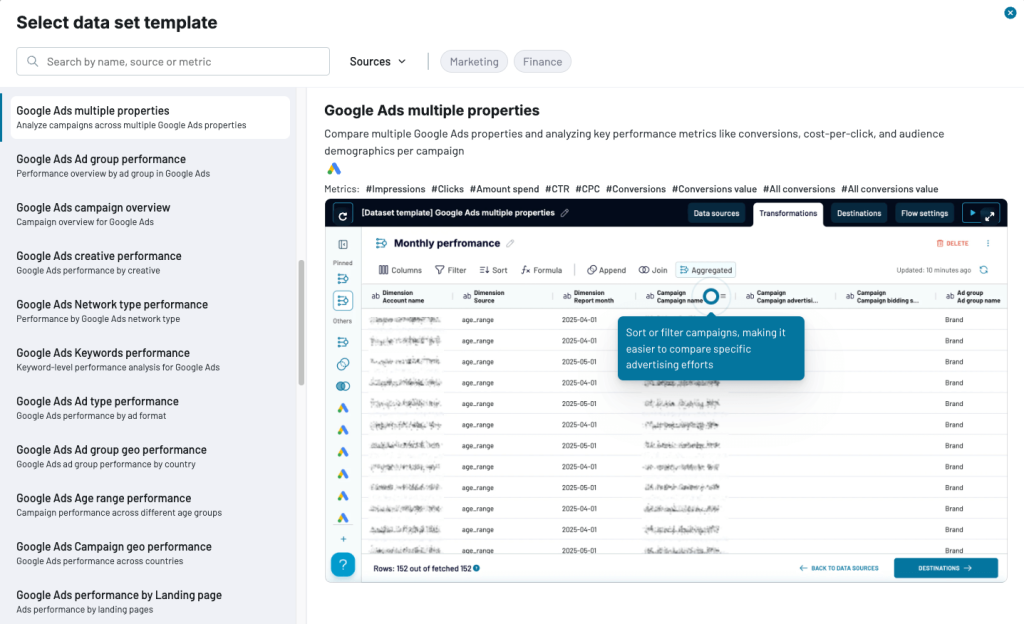The height and width of the screenshot is (624, 1024).
Task: Collapse the preview sidebar panel icon
Action: [343, 244]
